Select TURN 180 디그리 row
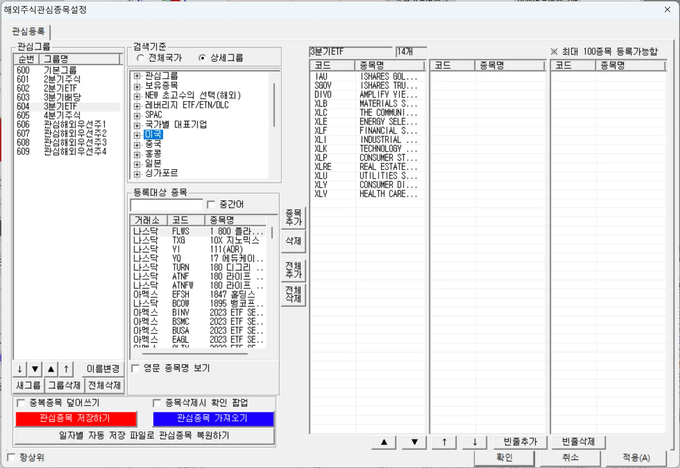This screenshot has height=468, width=680. point(199,268)
